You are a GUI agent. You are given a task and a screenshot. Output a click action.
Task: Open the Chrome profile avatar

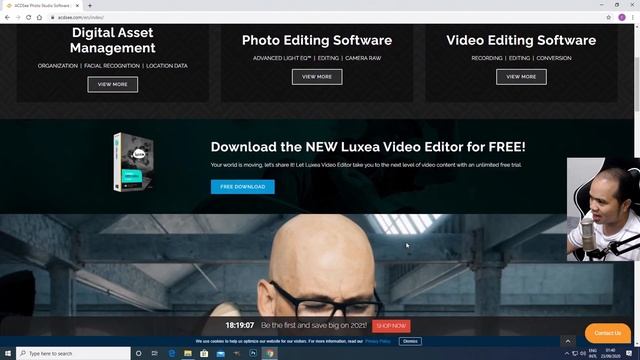point(622,18)
